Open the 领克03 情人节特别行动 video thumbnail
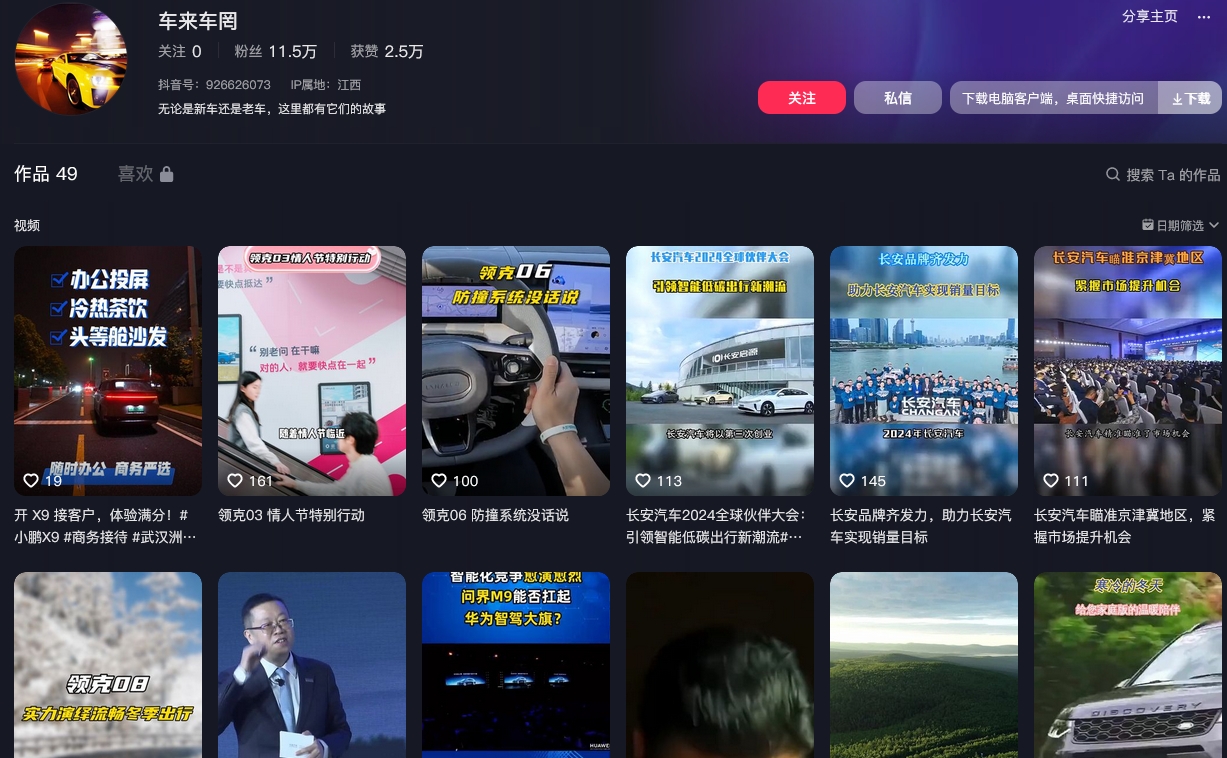Viewport: 1227px width, 758px height. (312, 371)
